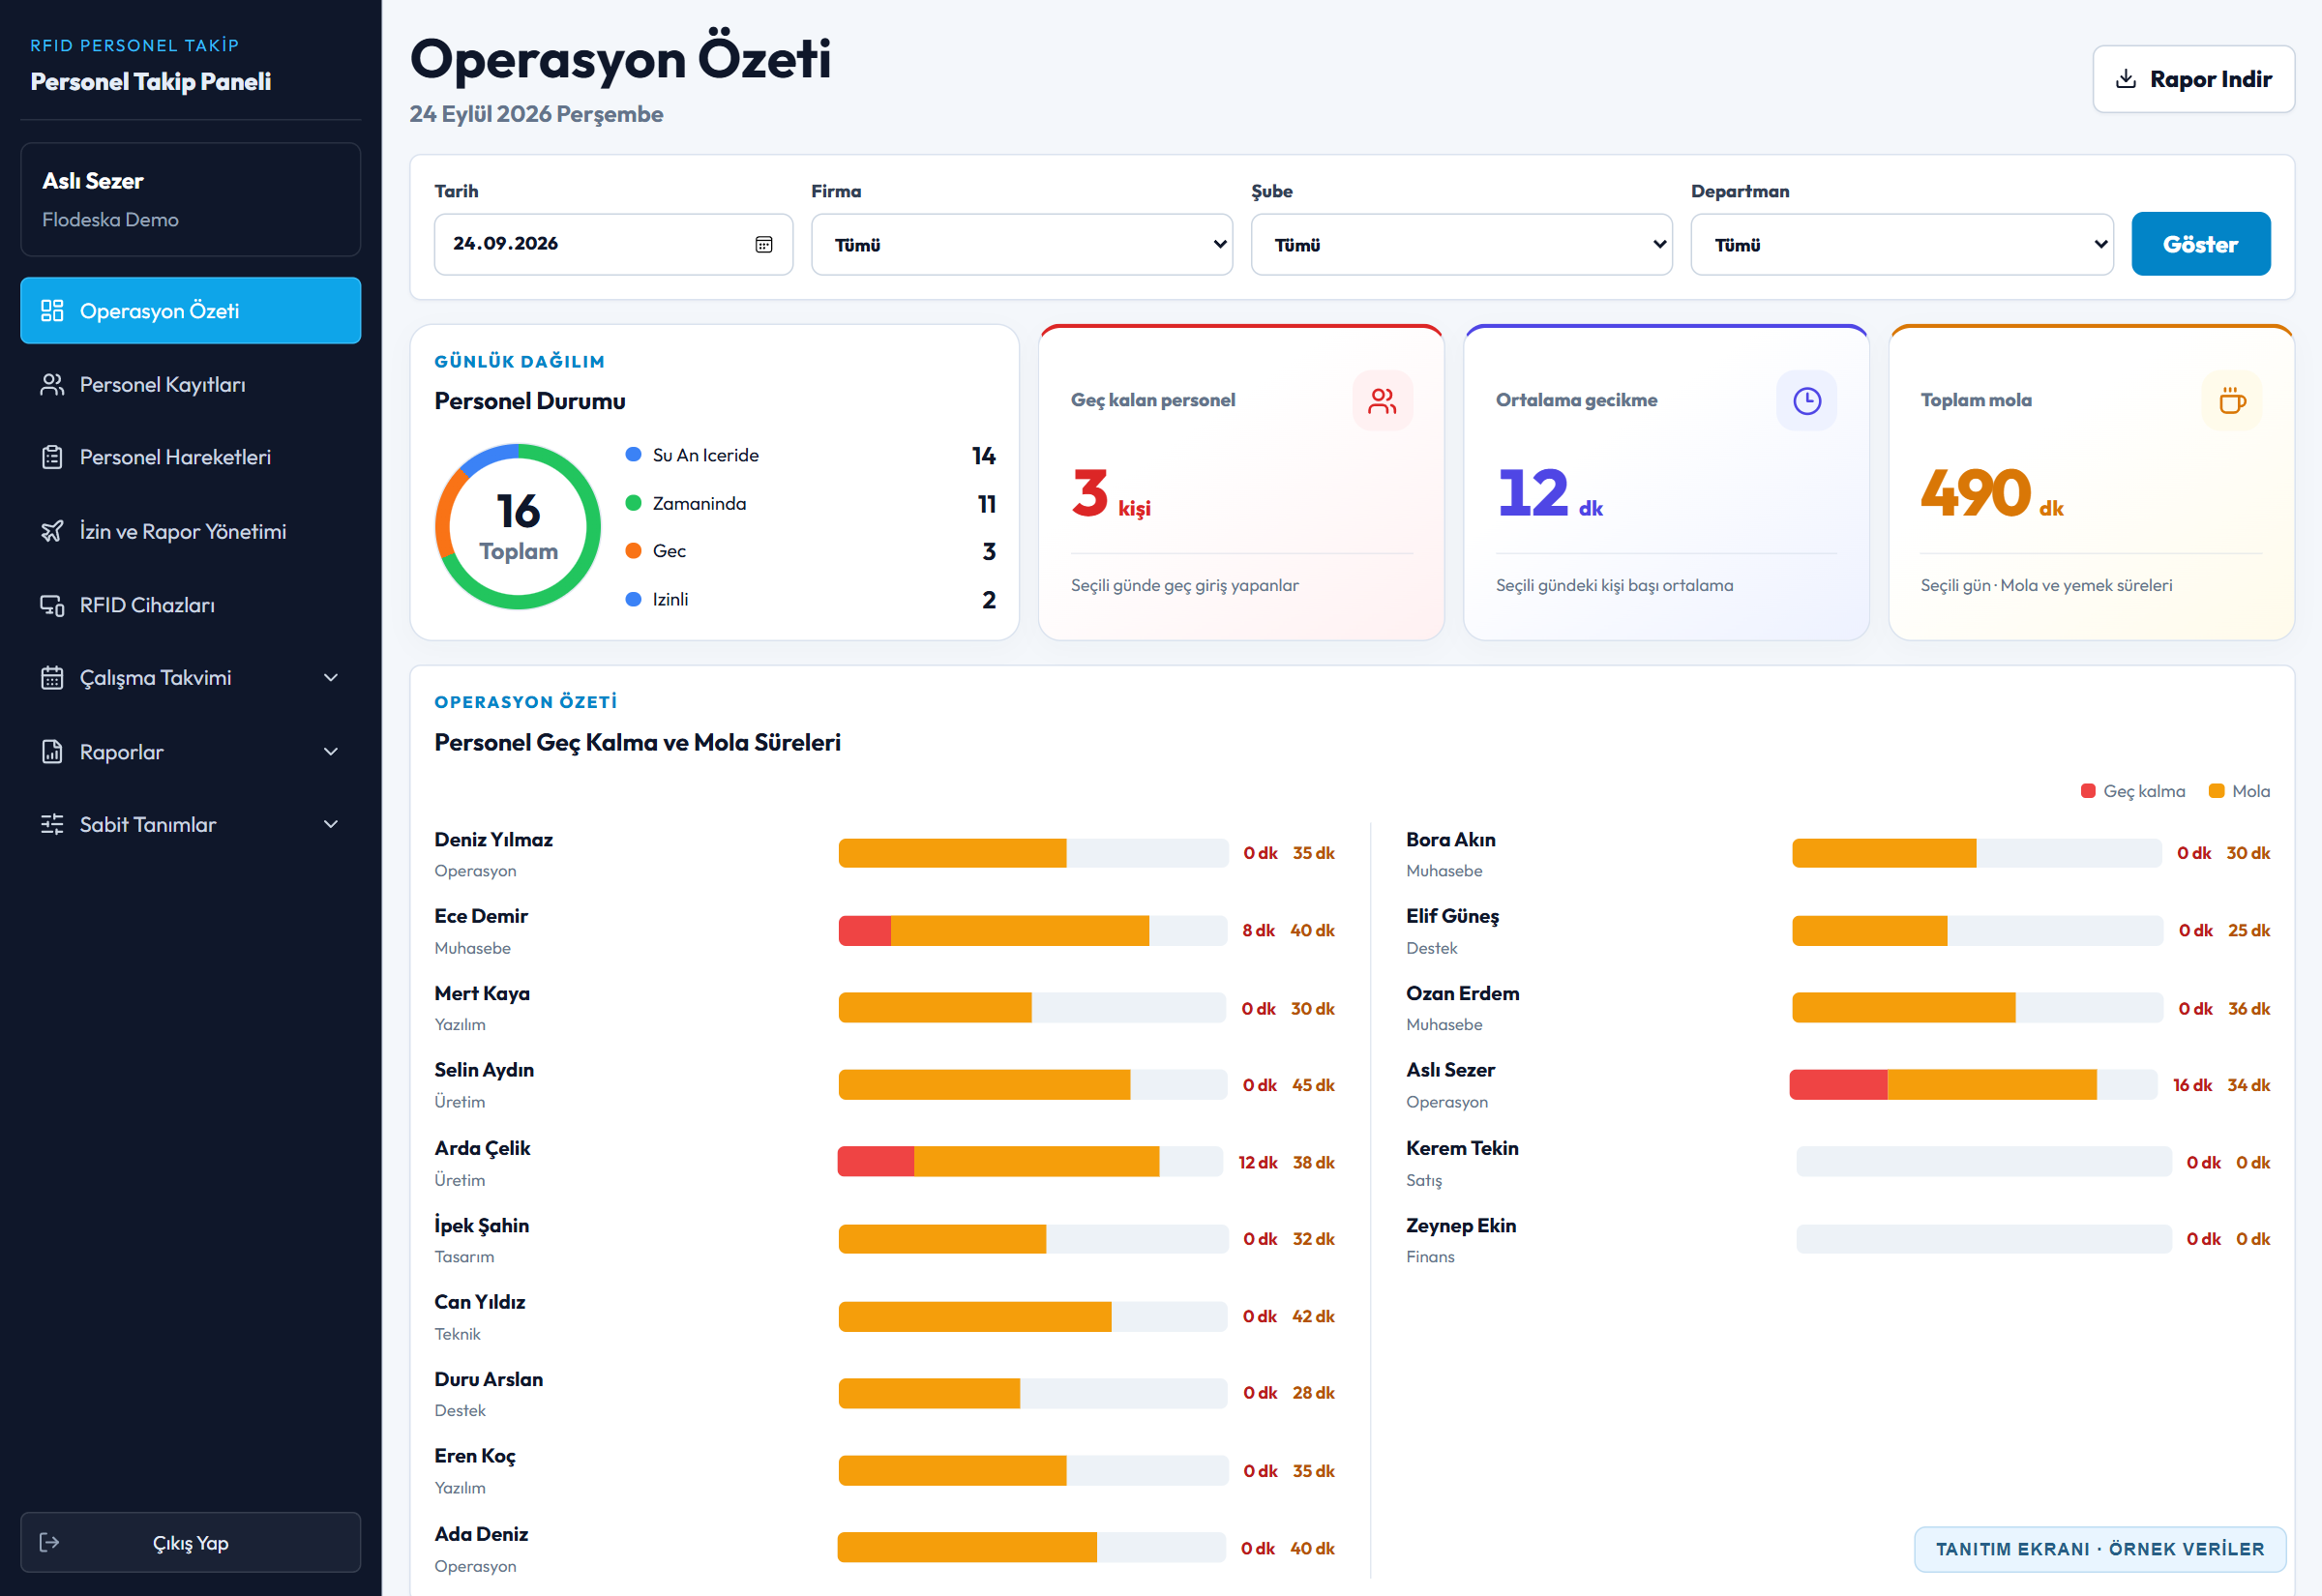Click the blue Su An Iceride legend dot
This screenshot has width=2322, height=1596.
point(633,455)
